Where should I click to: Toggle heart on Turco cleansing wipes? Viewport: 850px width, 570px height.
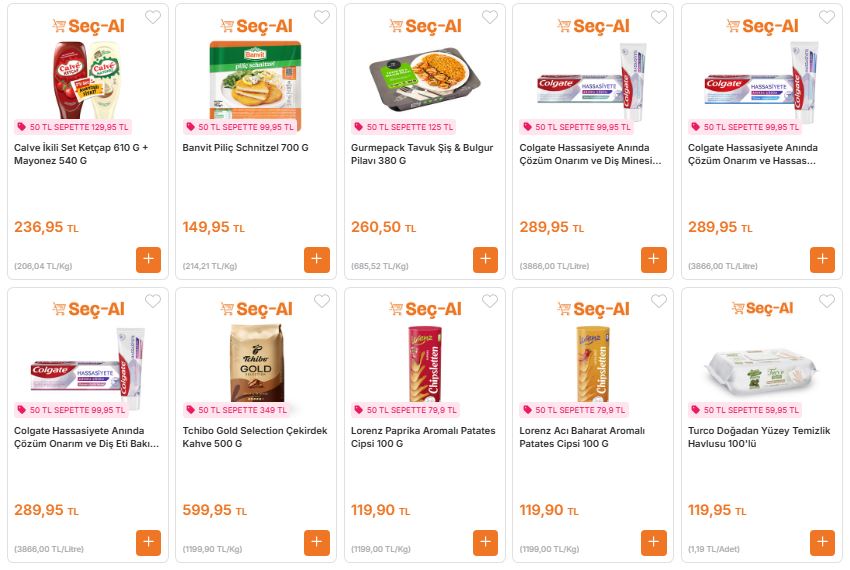tap(826, 301)
